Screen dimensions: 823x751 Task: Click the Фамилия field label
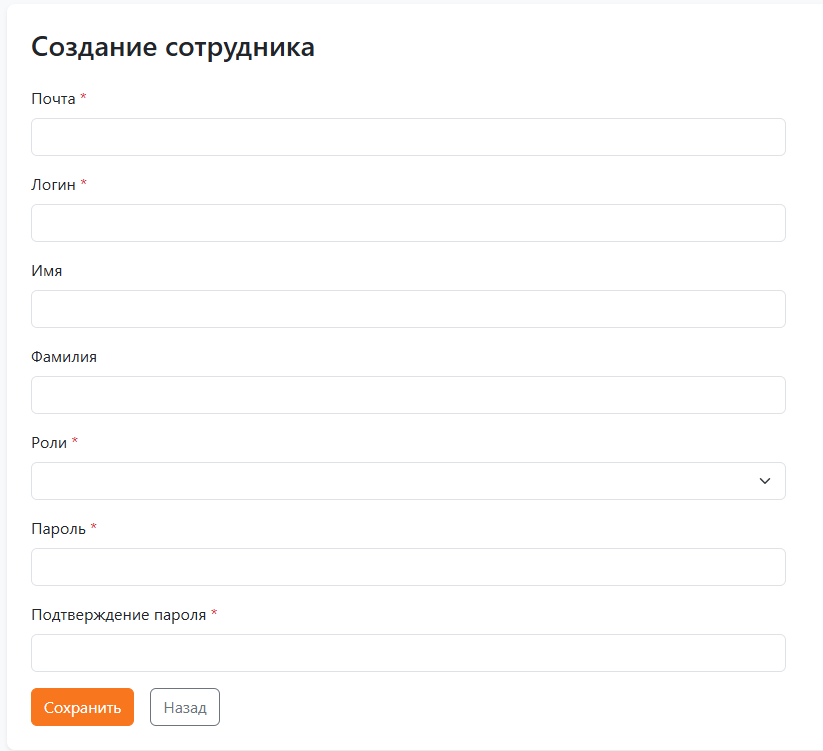coord(61,356)
